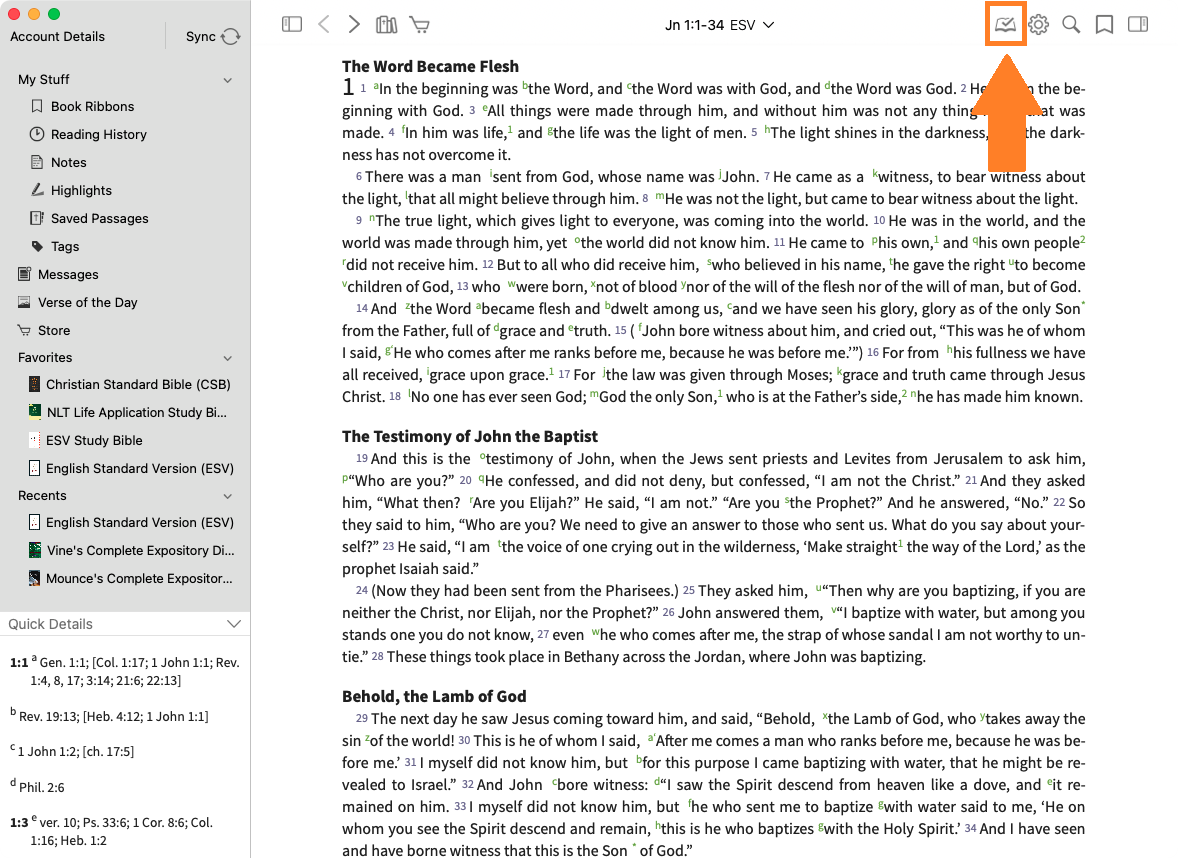
Task: Open Verse of the Day
Action: 87,302
